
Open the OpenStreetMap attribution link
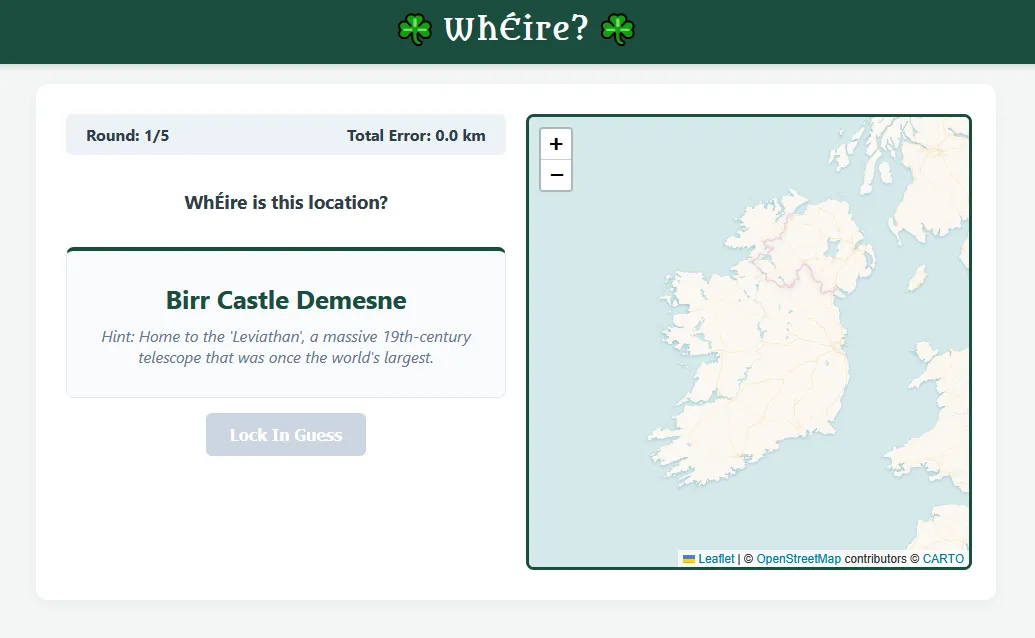point(799,559)
